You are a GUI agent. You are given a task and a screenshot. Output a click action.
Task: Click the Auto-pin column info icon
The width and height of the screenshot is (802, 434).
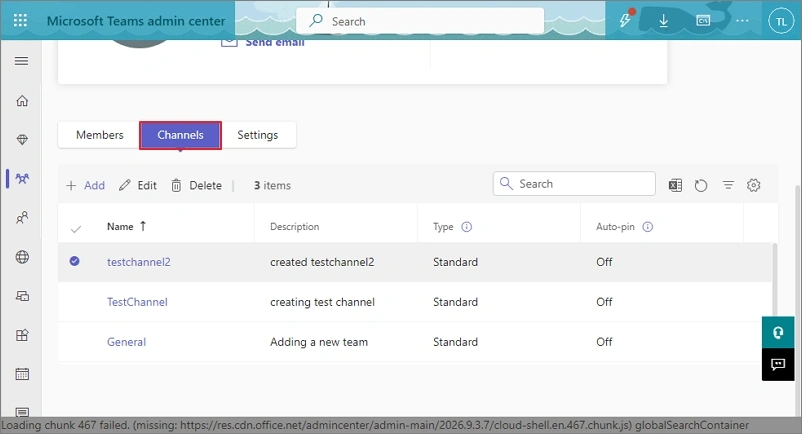tap(648, 226)
